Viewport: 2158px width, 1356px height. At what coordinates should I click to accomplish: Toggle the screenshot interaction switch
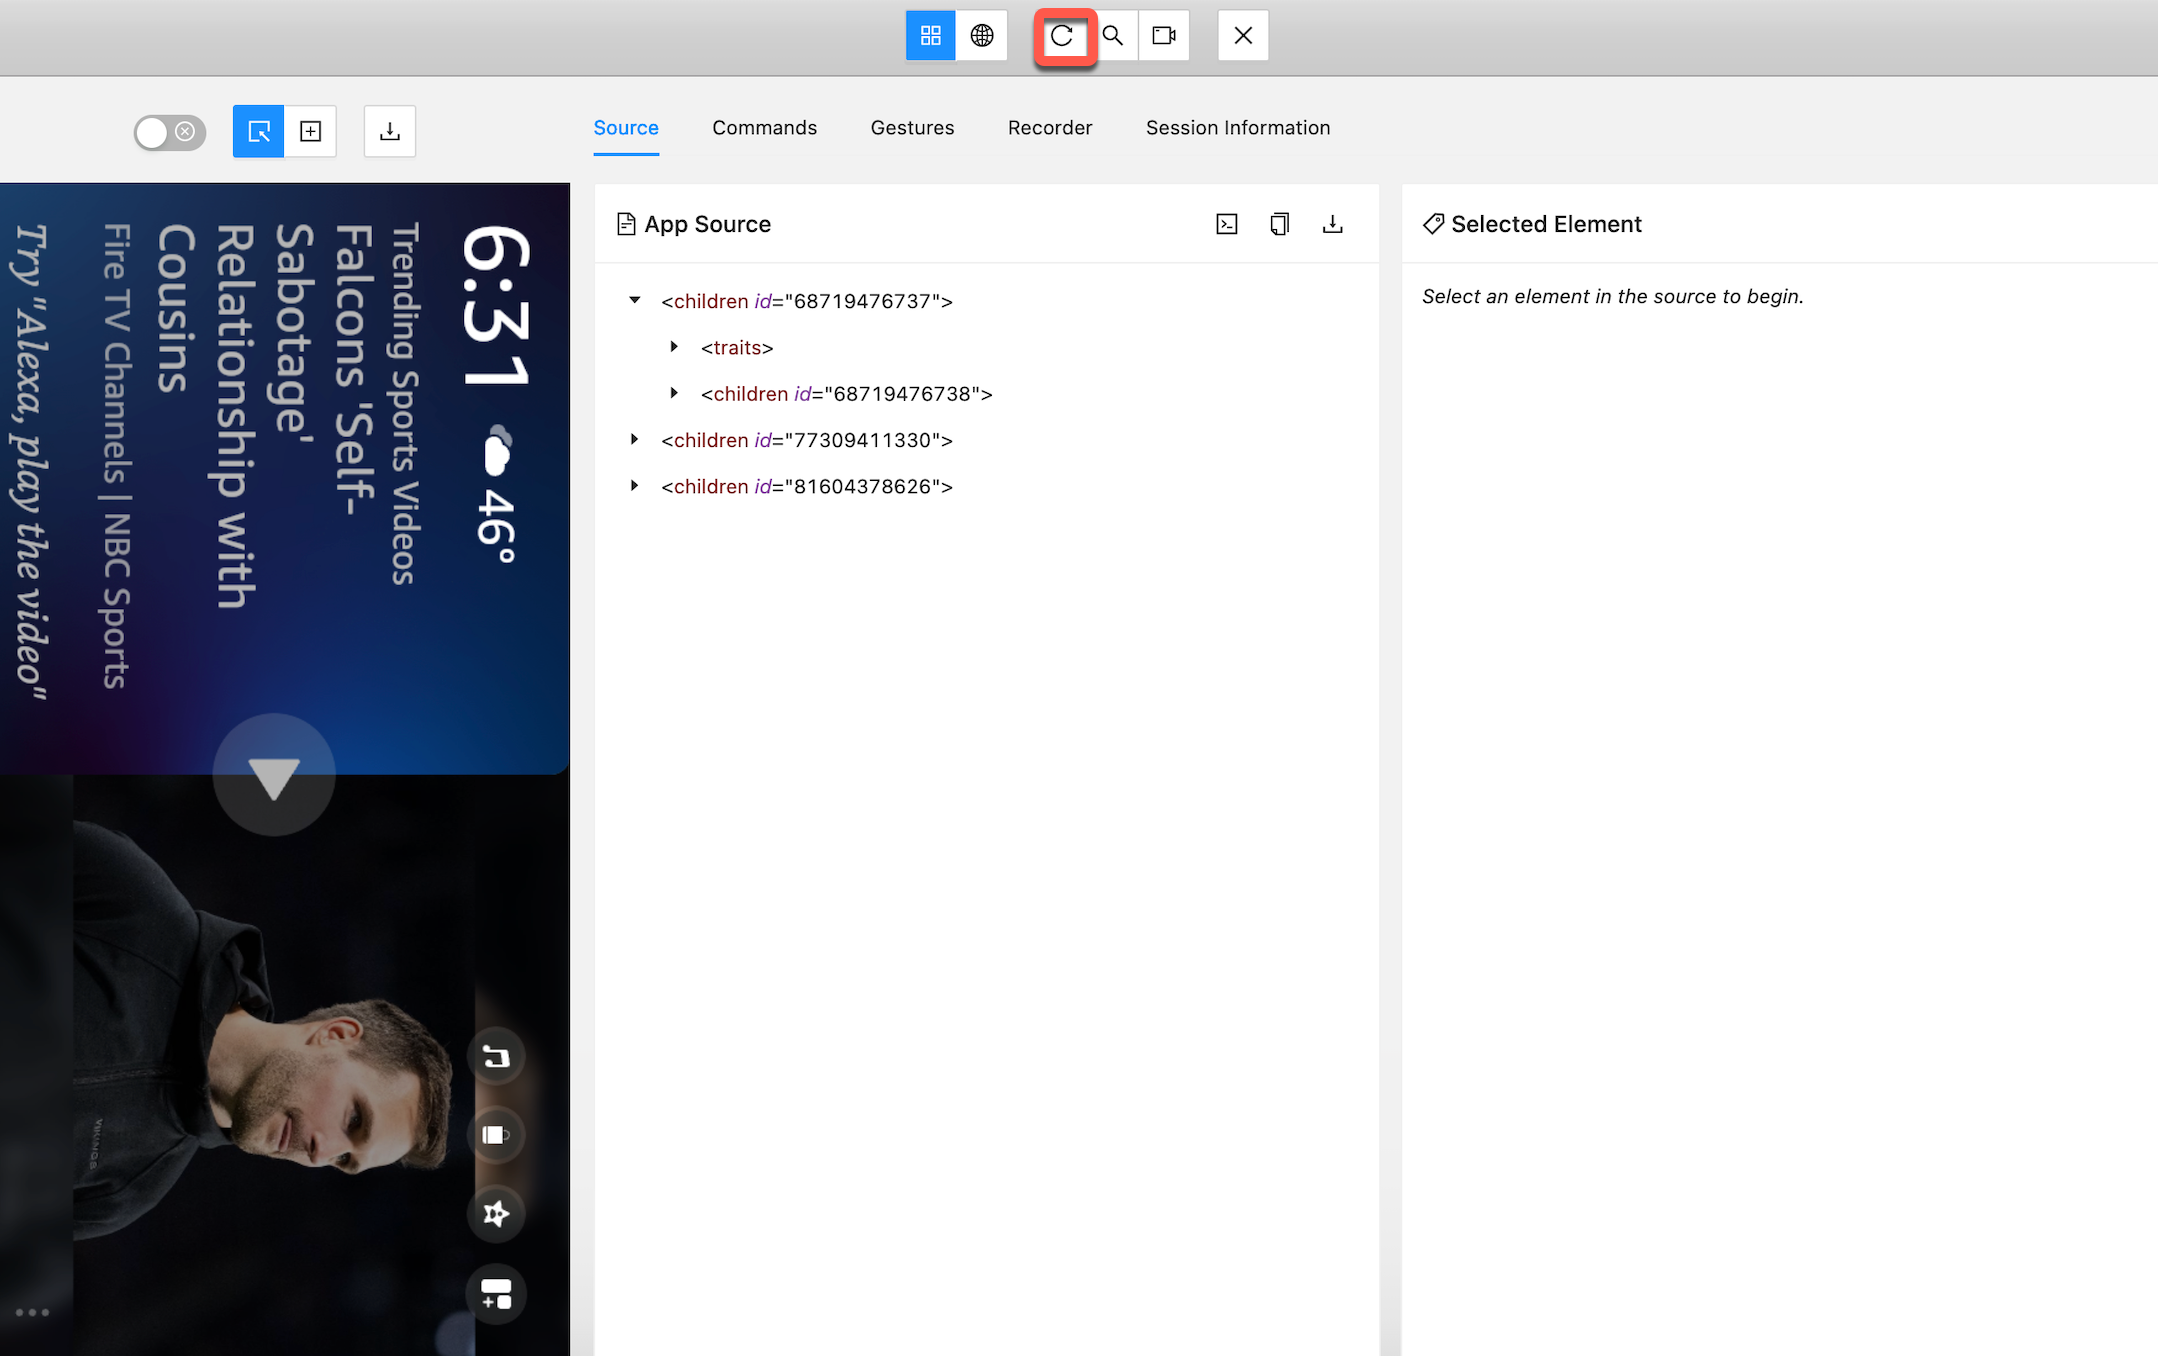click(x=169, y=131)
